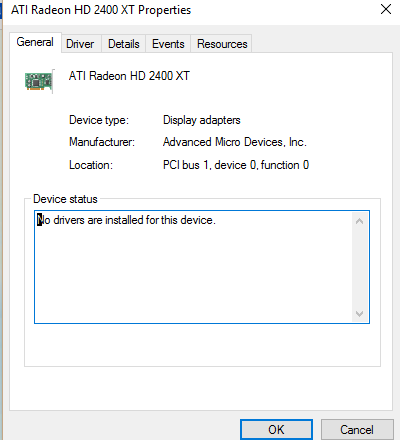Click the dialog title bar text
Screen dimensions: 400x440
coord(101,10)
